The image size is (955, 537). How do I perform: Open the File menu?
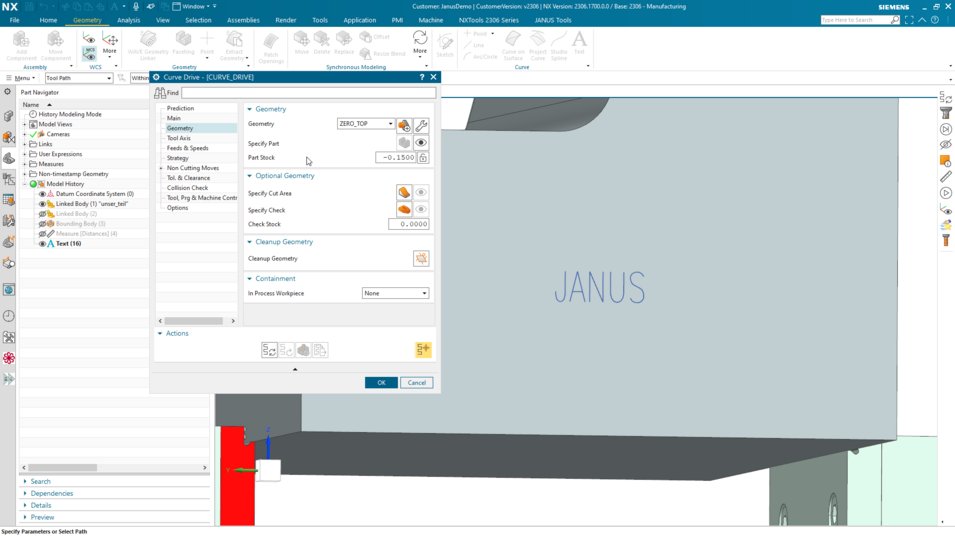coord(14,20)
